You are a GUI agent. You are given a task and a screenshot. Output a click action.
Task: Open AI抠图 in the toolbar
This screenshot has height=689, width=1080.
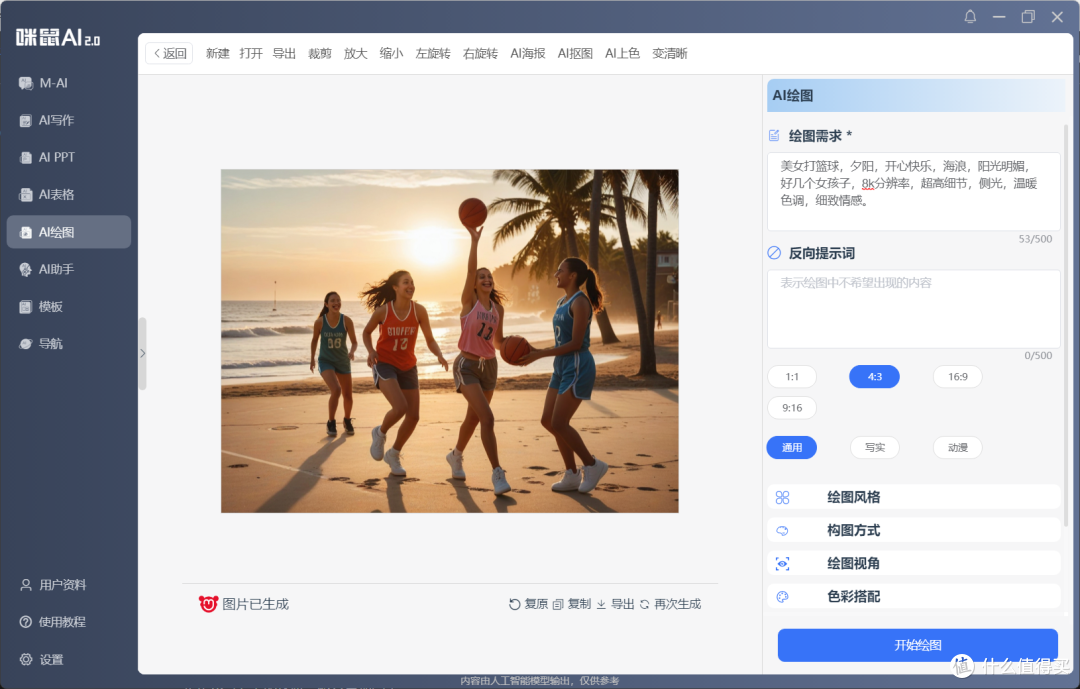(575, 54)
